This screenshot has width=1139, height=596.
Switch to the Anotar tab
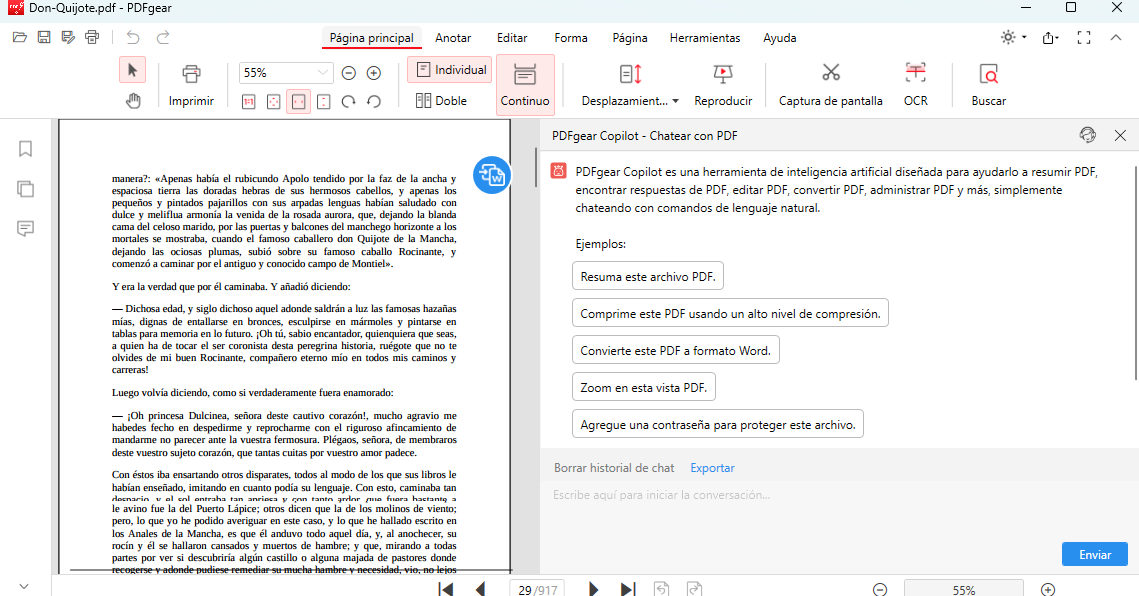(x=453, y=38)
